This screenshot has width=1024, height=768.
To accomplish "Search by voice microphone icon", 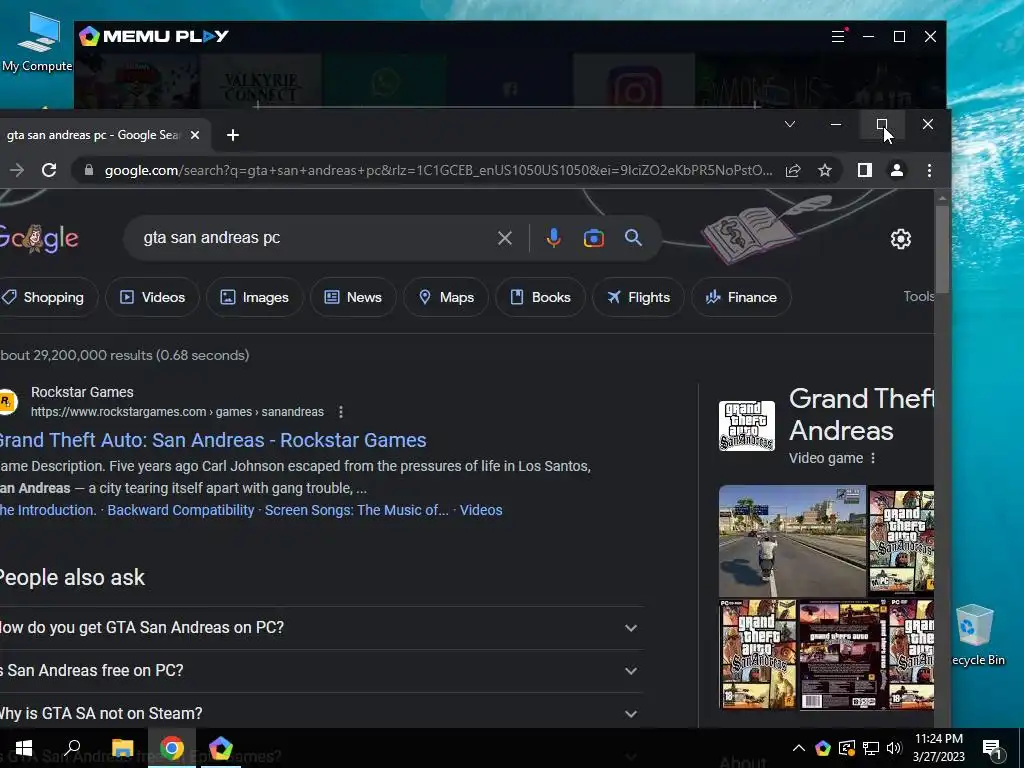I will point(554,238).
